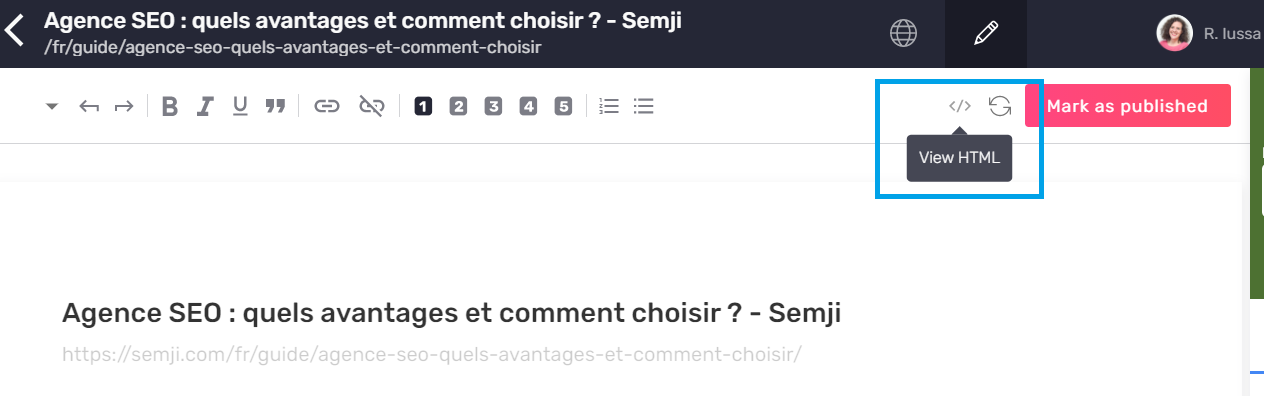Apply heading level 3
The height and width of the screenshot is (396, 1264).
493,106
